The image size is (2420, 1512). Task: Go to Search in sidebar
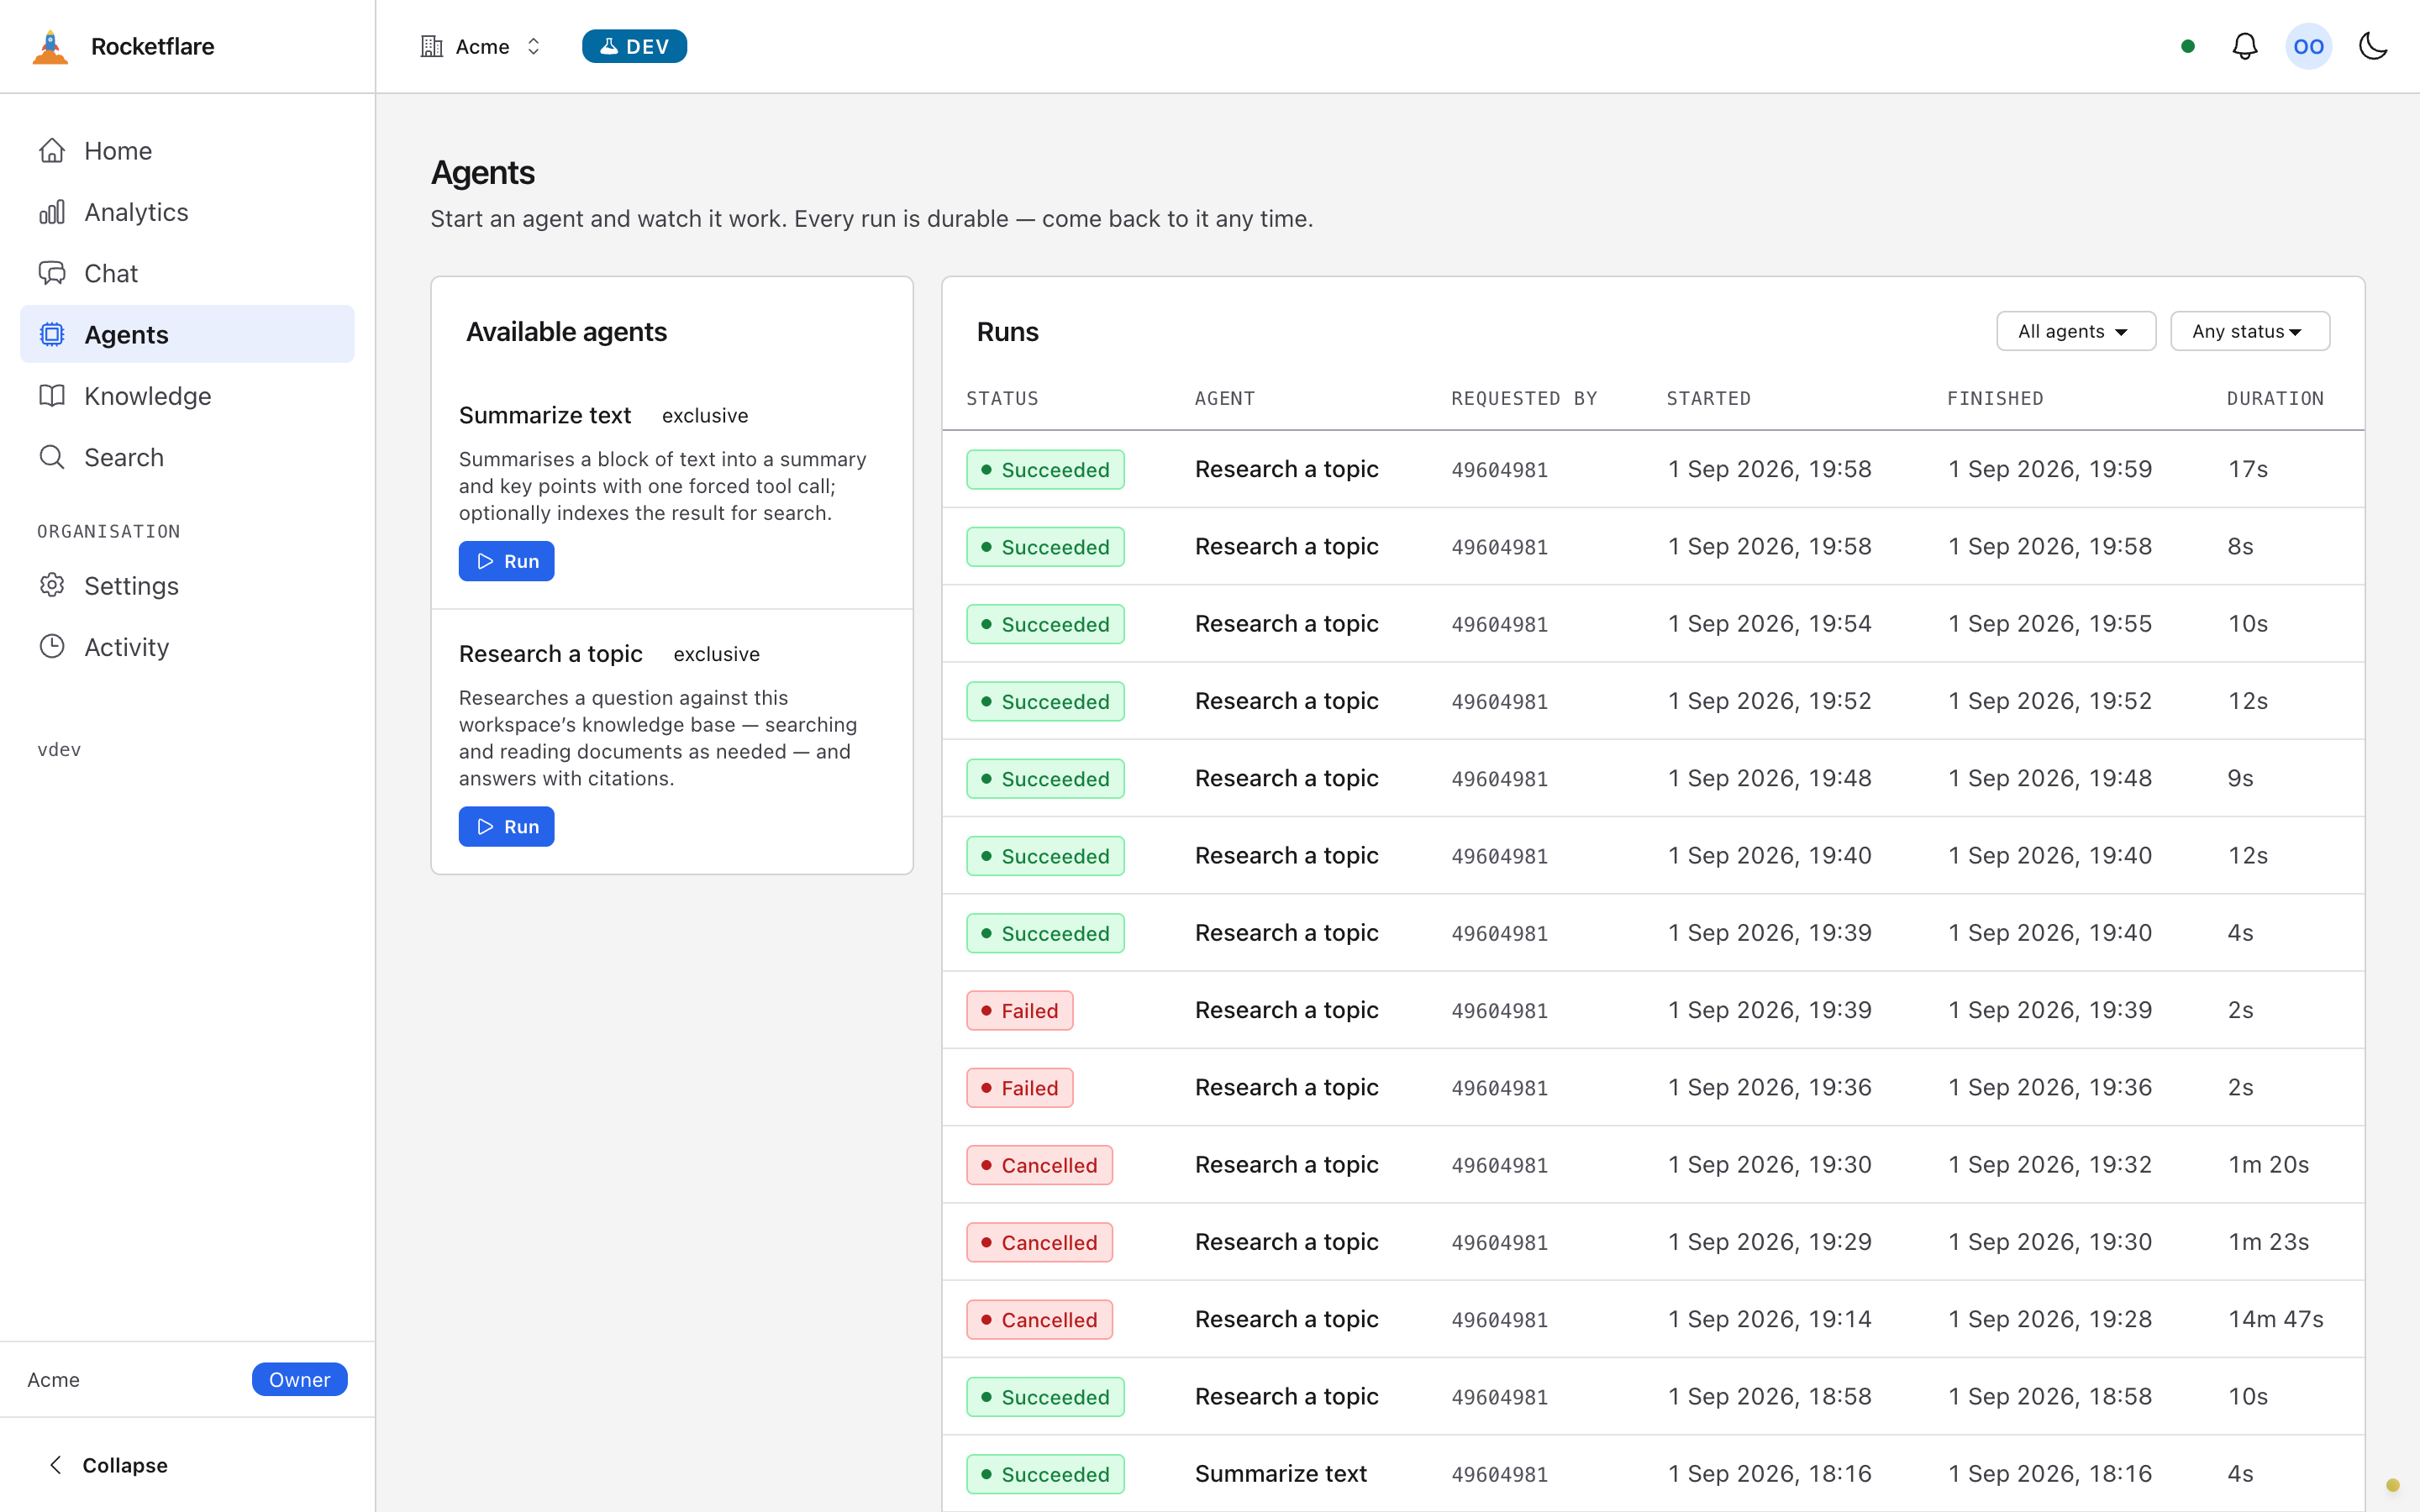[x=187, y=457]
